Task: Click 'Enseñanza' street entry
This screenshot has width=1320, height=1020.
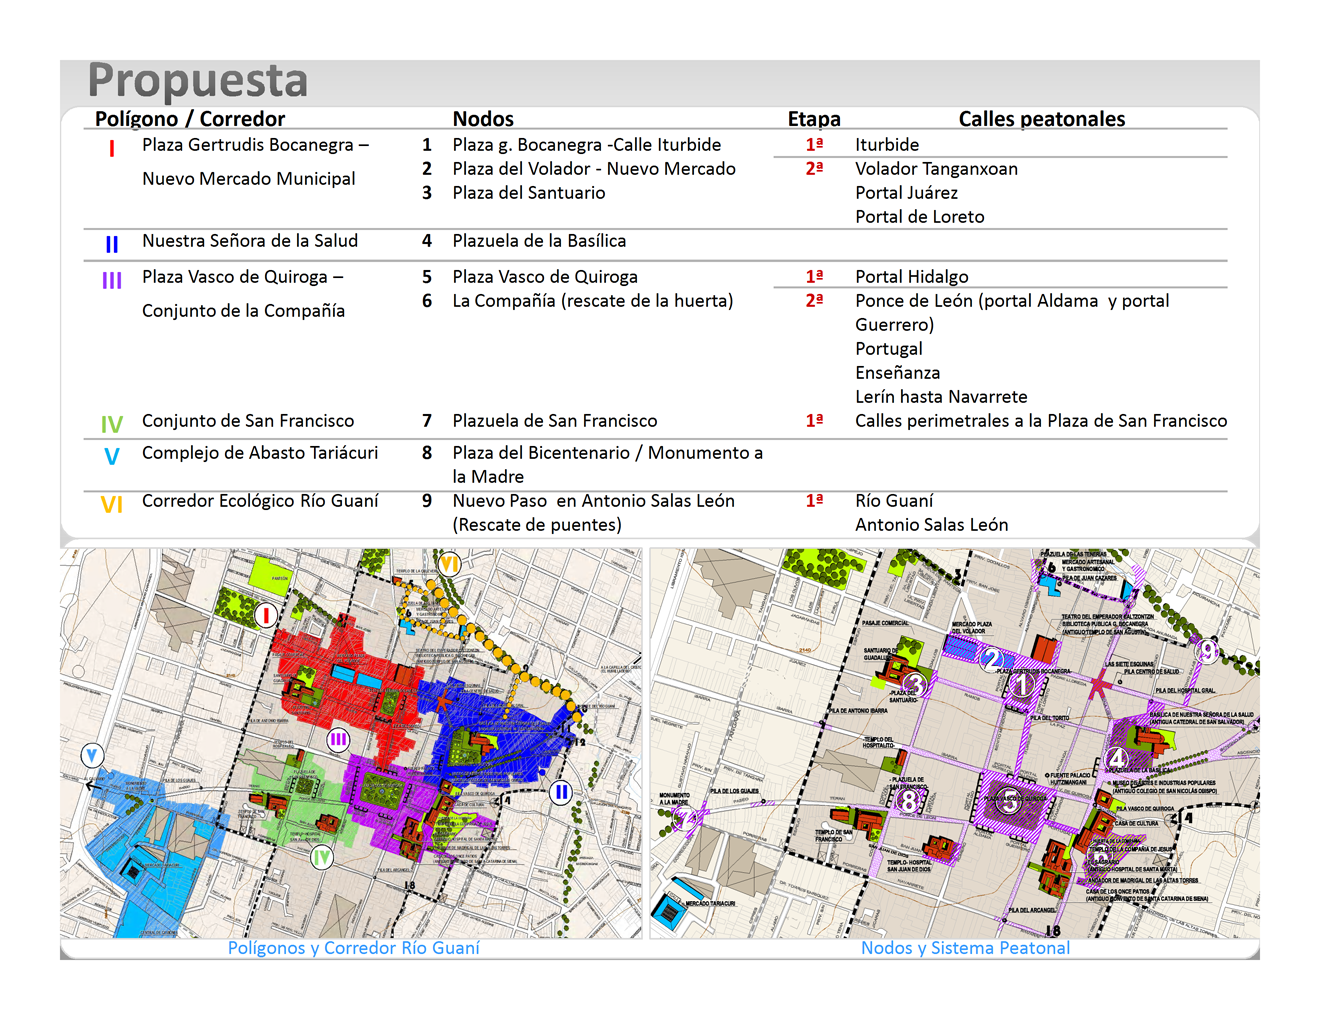Action: coord(898,372)
